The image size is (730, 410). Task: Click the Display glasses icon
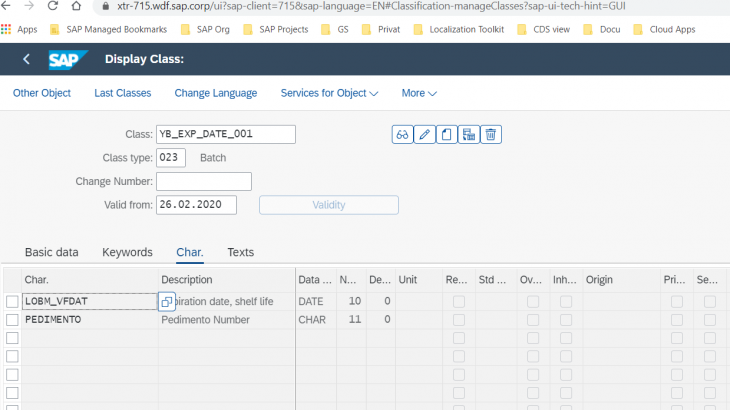(402, 134)
